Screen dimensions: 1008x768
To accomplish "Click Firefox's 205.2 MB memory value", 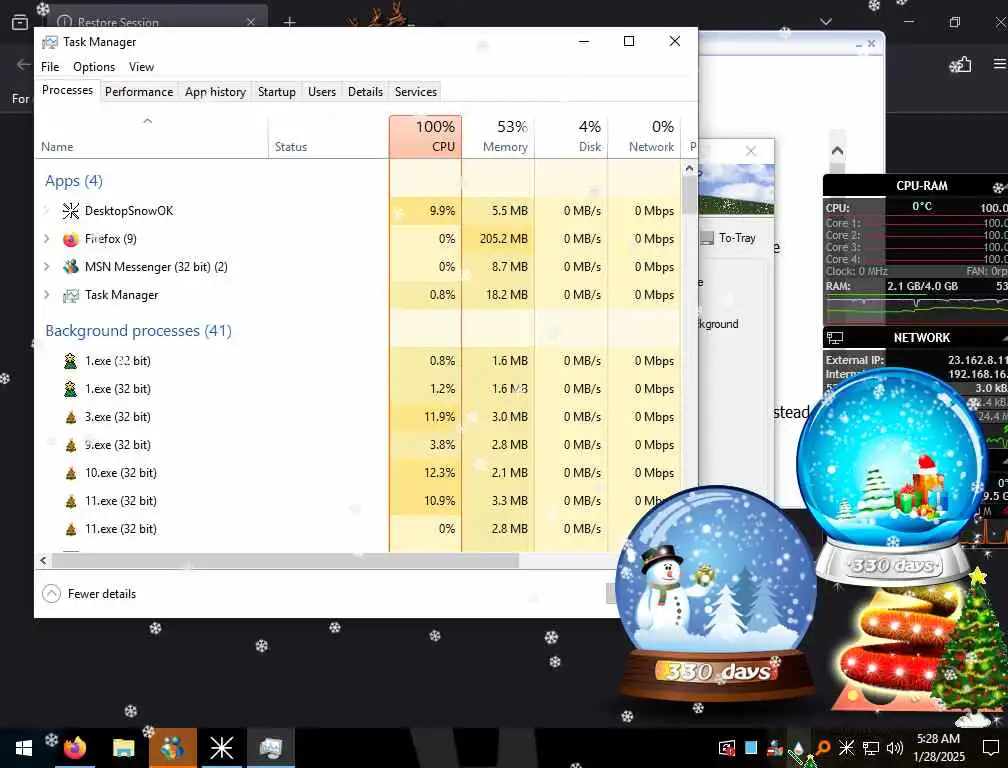I will pos(503,239).
